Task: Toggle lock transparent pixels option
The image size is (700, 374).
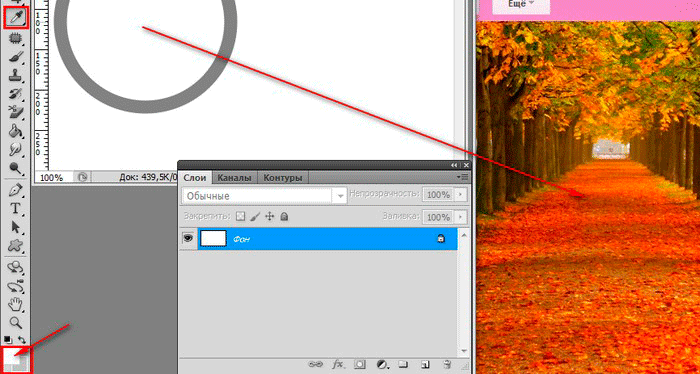Action: (x=241, y=217)
